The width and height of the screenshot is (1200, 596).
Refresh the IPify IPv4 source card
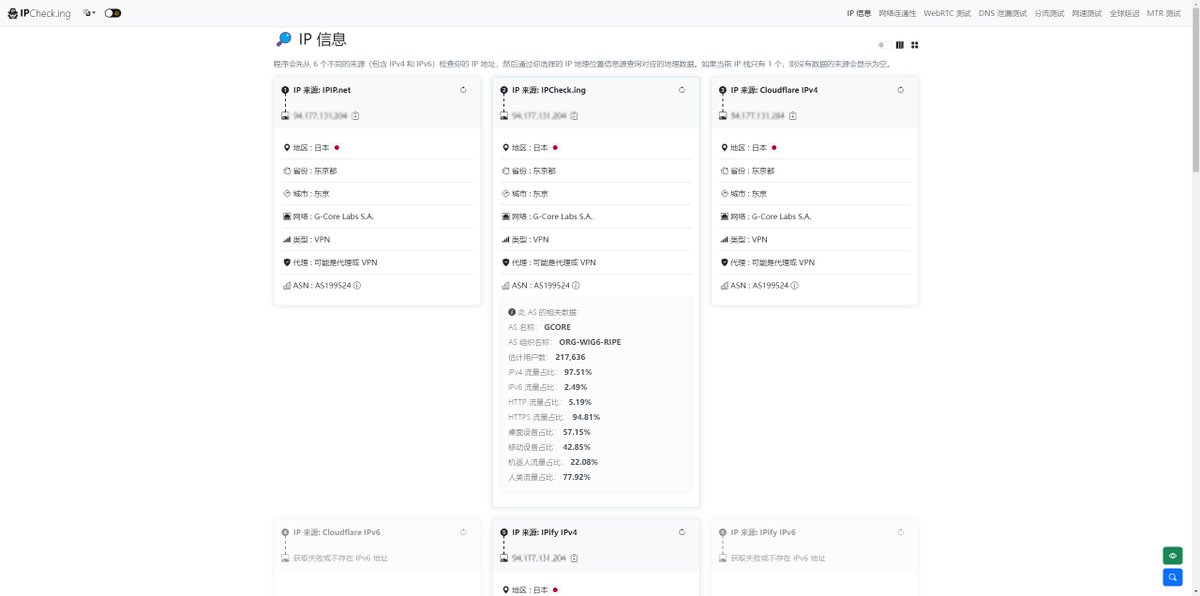[682, 532]
